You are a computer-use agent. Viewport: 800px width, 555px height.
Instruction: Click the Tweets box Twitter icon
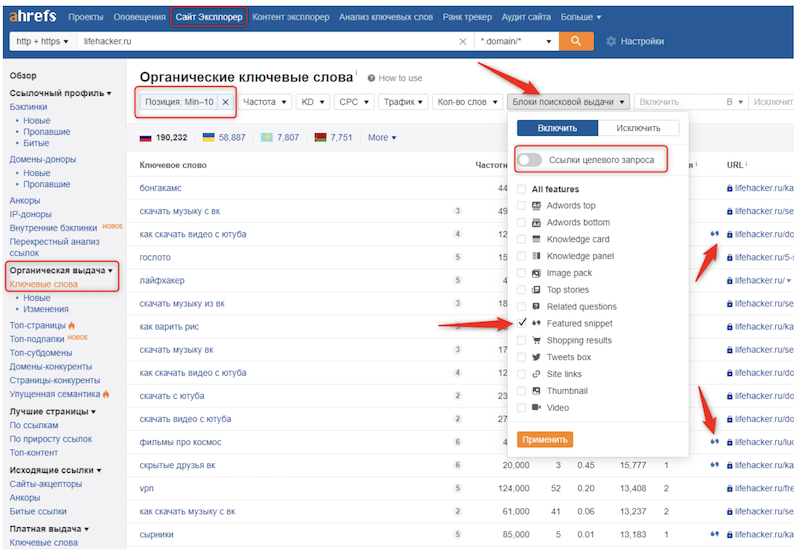pos(536,357)
